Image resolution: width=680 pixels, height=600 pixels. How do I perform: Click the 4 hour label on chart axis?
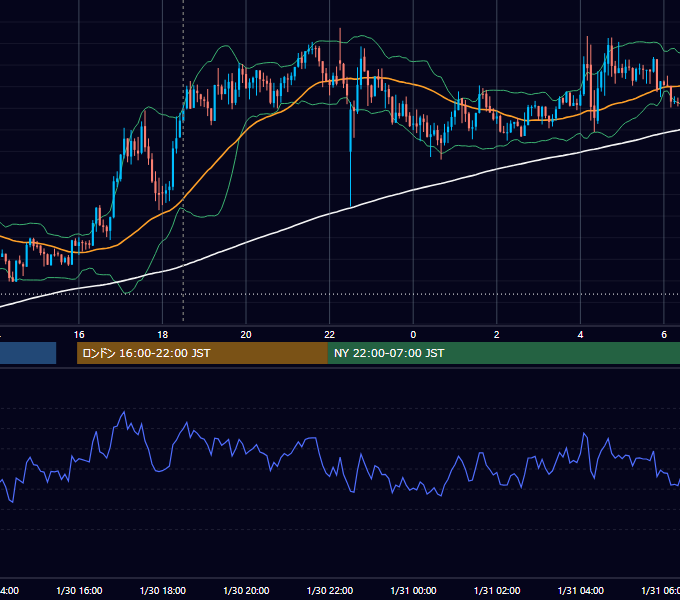click(580, 335)
